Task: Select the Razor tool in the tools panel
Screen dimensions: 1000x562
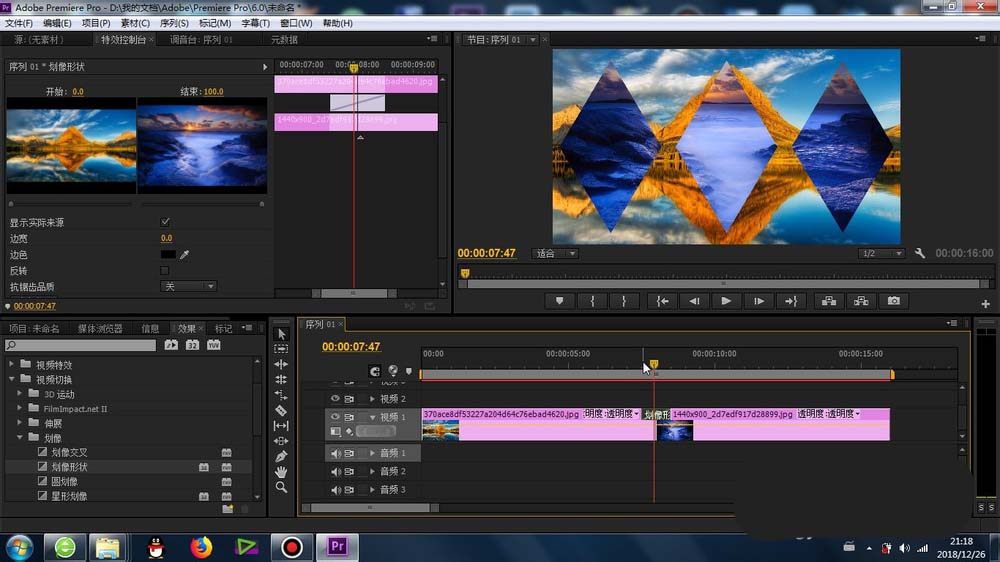Action: (281, 410)
